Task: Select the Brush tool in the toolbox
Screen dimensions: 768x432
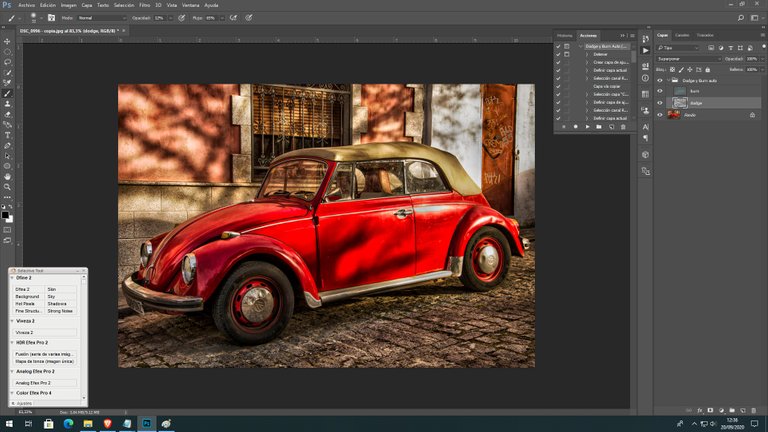Action: click(x=7, y=94)
